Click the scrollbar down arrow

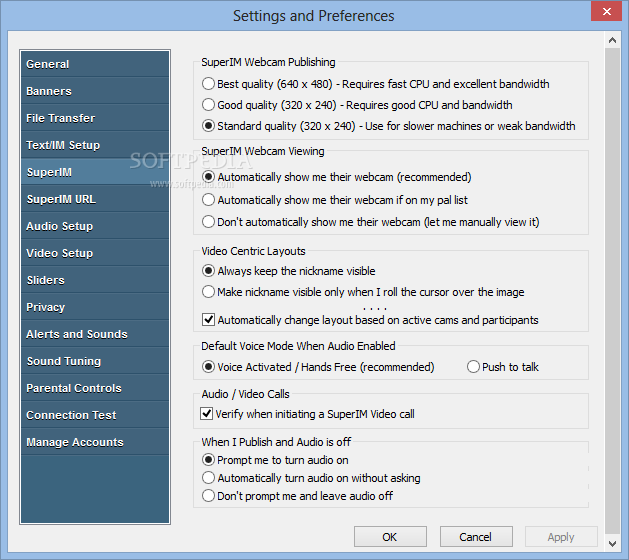point(612,544)
